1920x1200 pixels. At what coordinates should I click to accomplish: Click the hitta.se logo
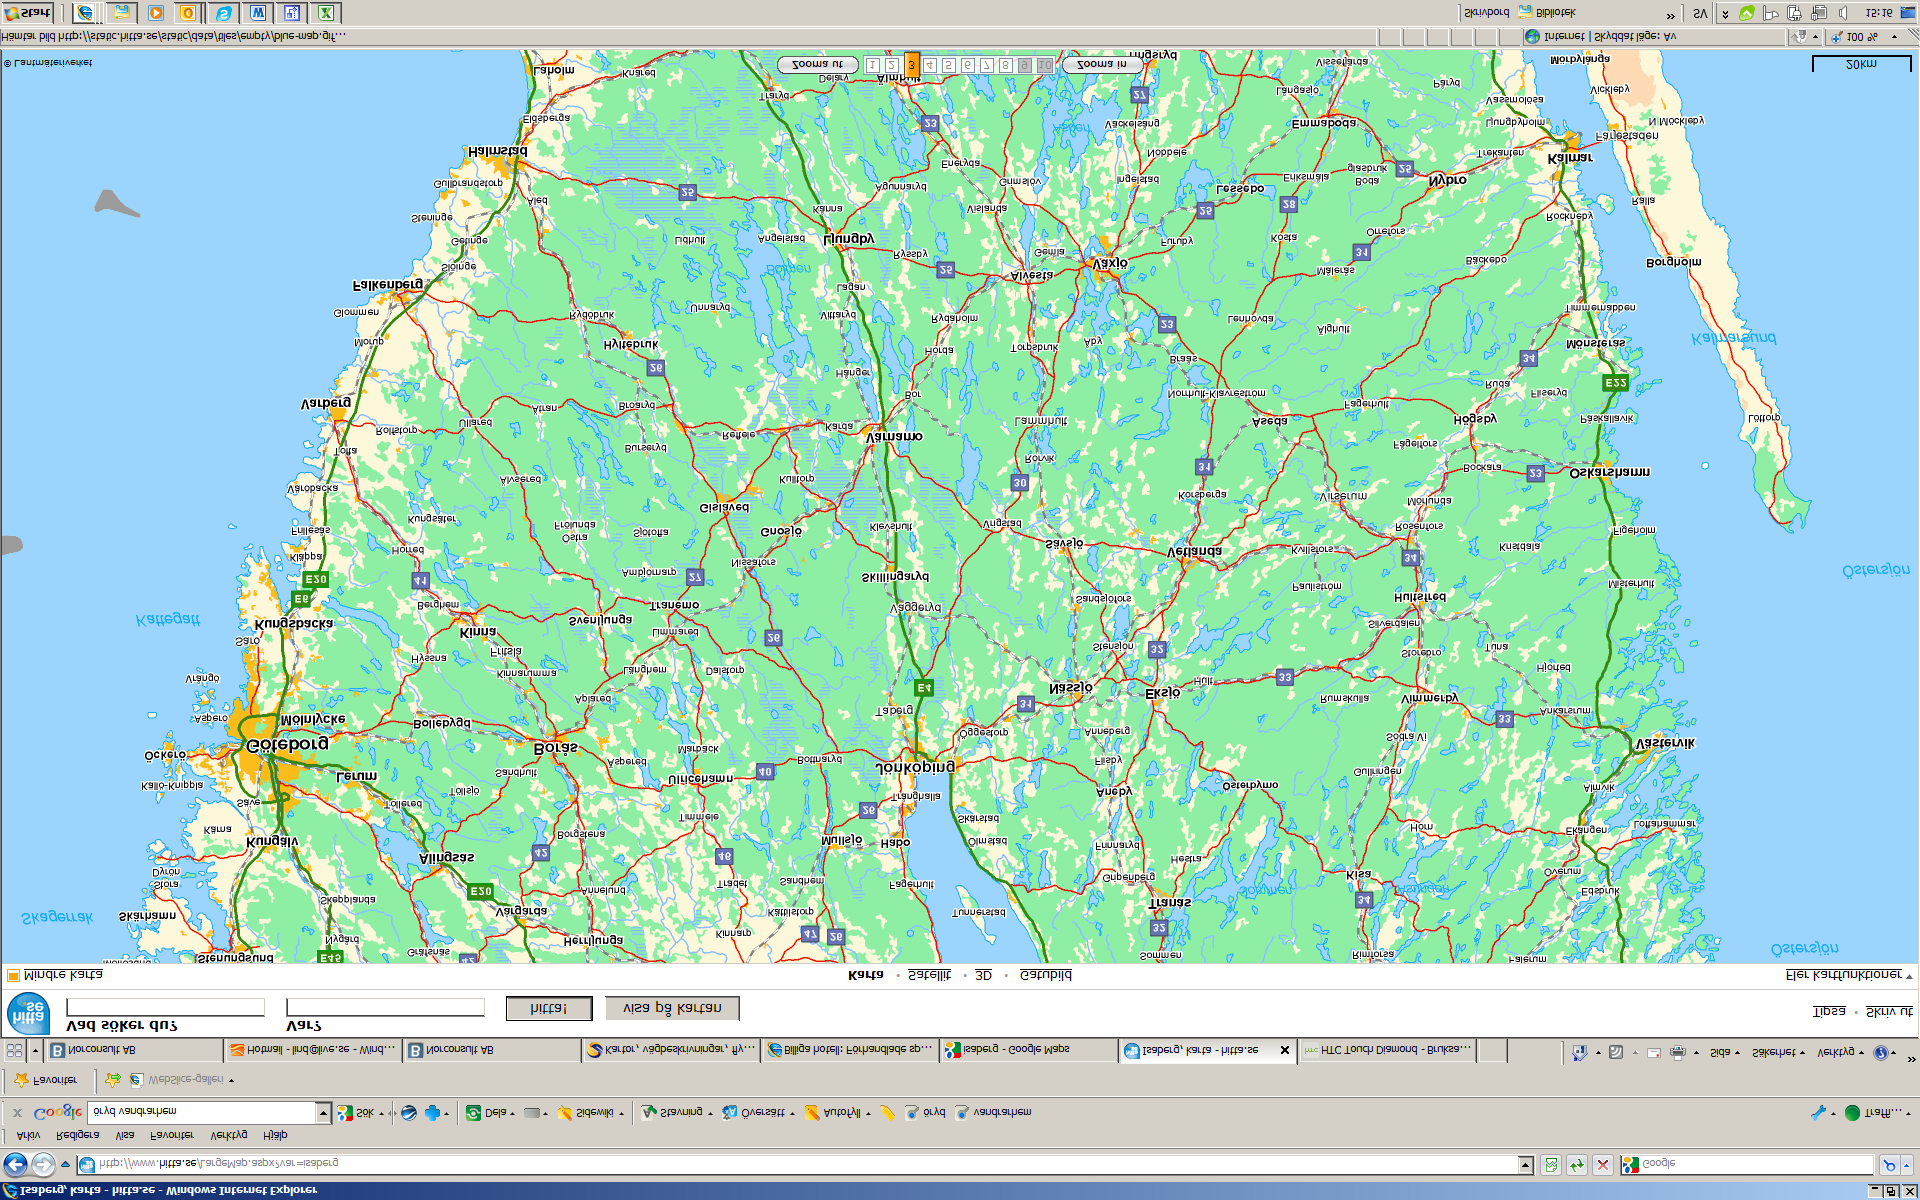pyautogui.click(x=28, y=1012)
